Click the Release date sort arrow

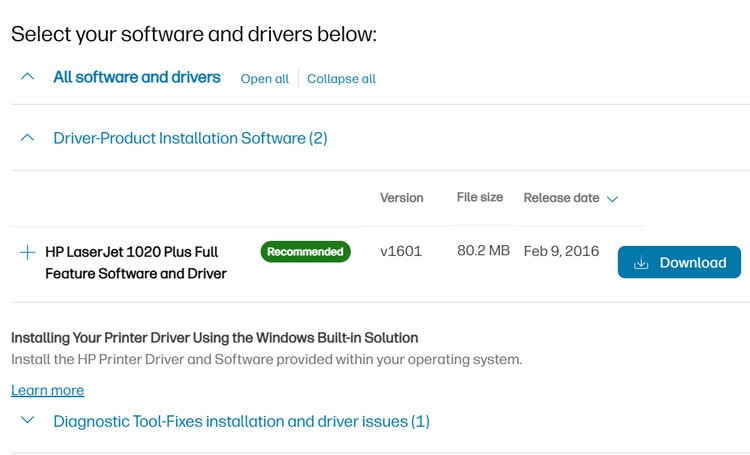click(x=612, y=199)
